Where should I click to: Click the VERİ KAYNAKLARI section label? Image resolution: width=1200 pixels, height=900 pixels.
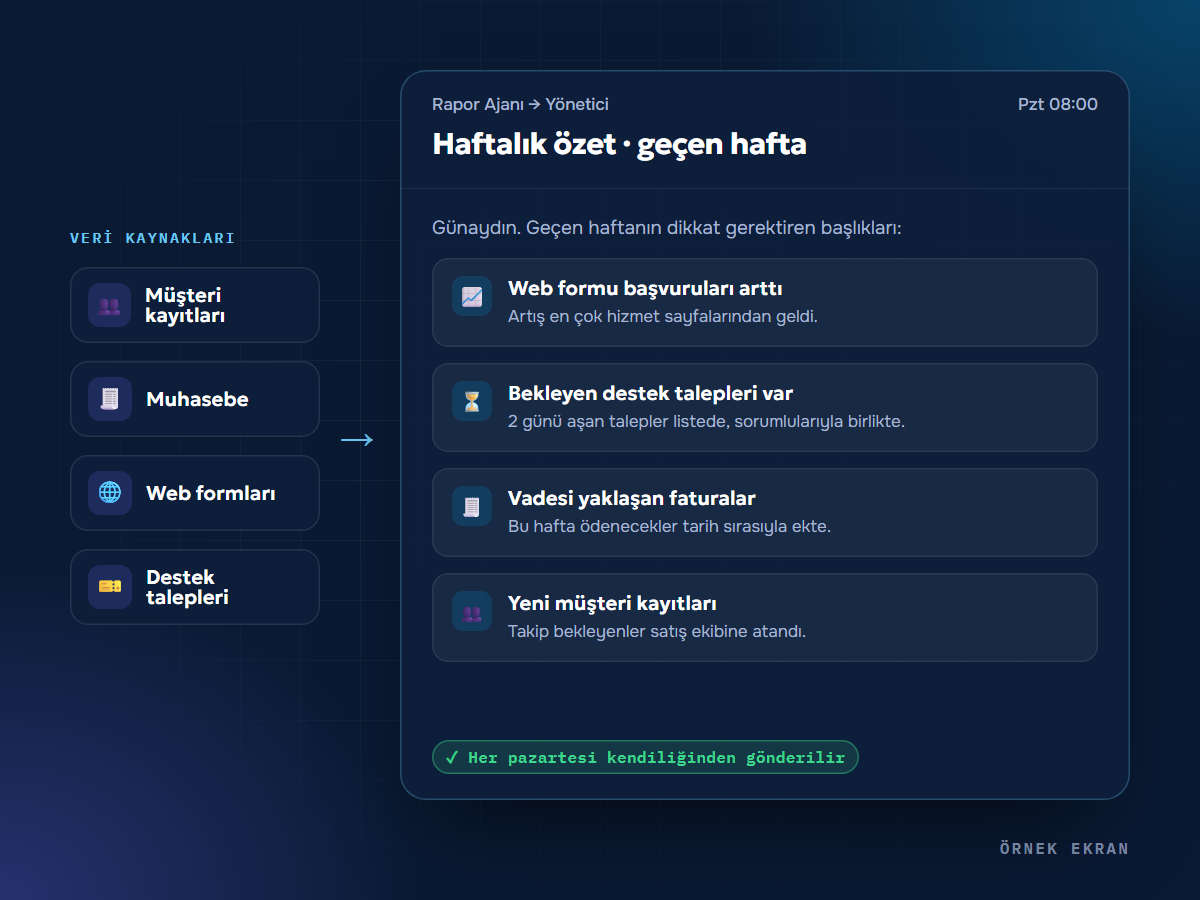pyautogui.click(x=153, y=238)
